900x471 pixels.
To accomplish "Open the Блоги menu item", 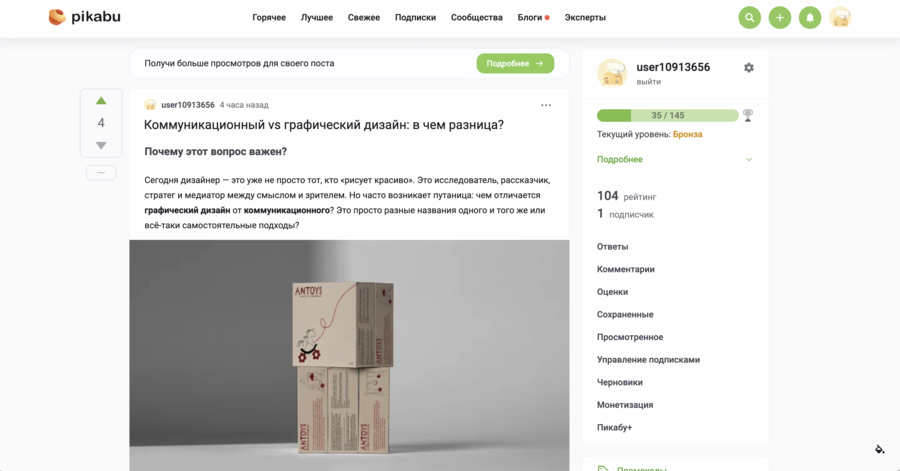I will tap(530, 17).
